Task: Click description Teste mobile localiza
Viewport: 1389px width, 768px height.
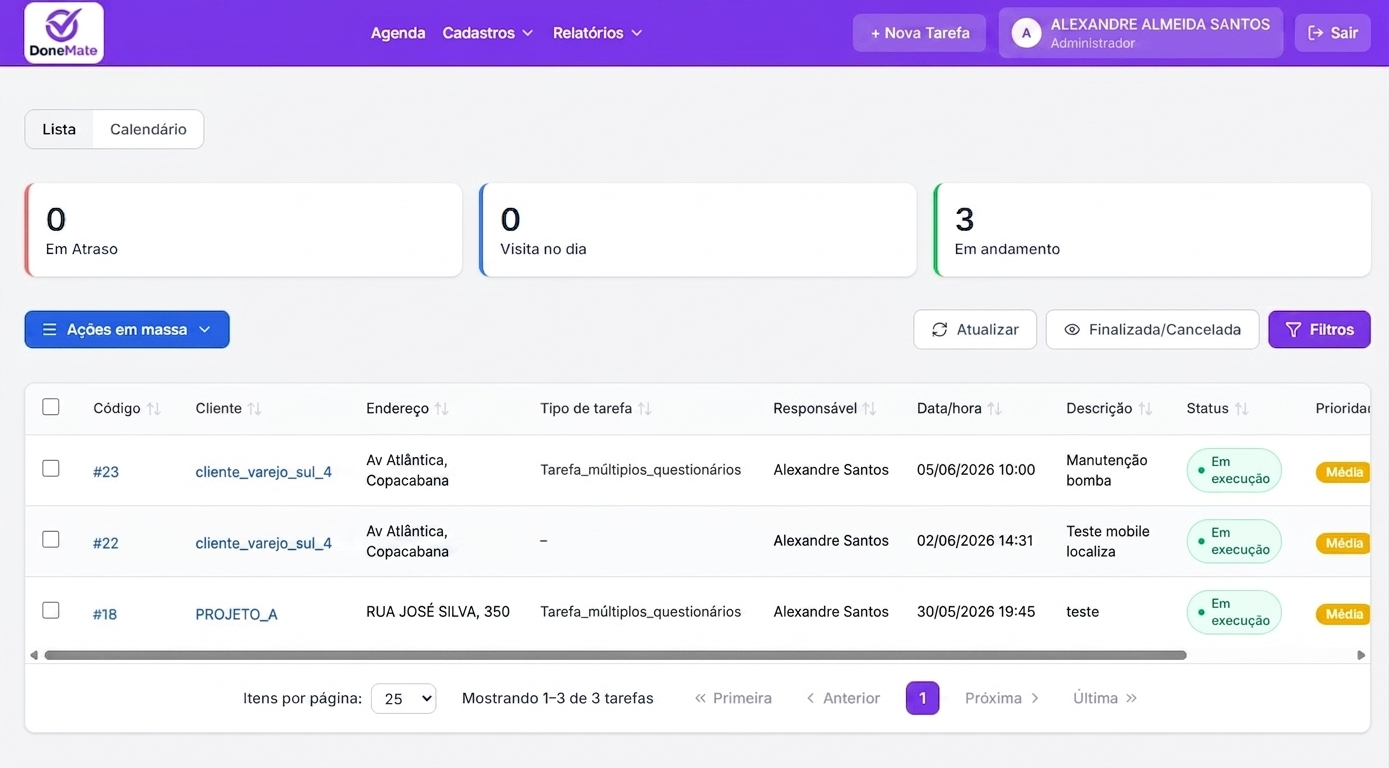Action: (1108, 541)
